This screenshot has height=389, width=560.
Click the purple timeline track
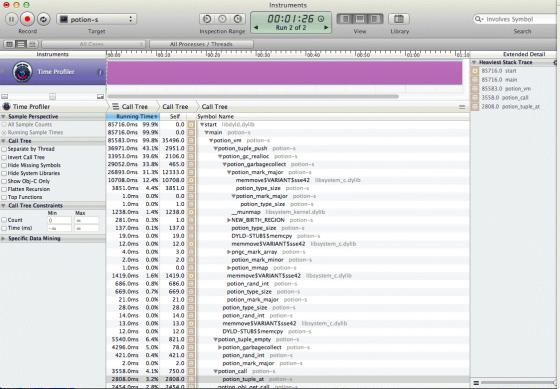[x=284, y=73]
